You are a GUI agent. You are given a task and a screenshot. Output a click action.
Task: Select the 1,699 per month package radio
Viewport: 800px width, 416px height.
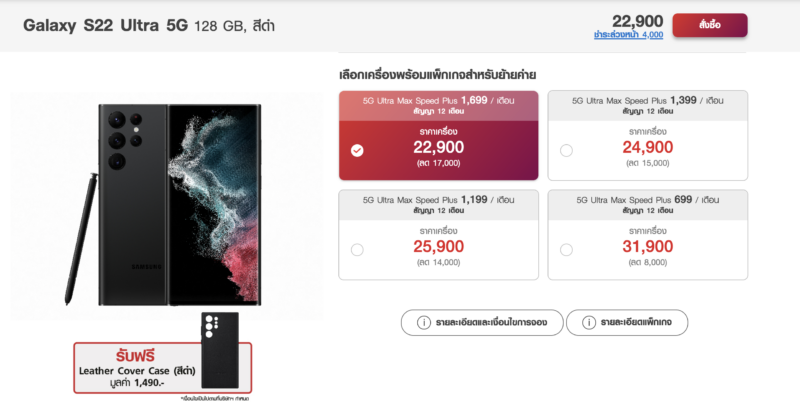357,150
